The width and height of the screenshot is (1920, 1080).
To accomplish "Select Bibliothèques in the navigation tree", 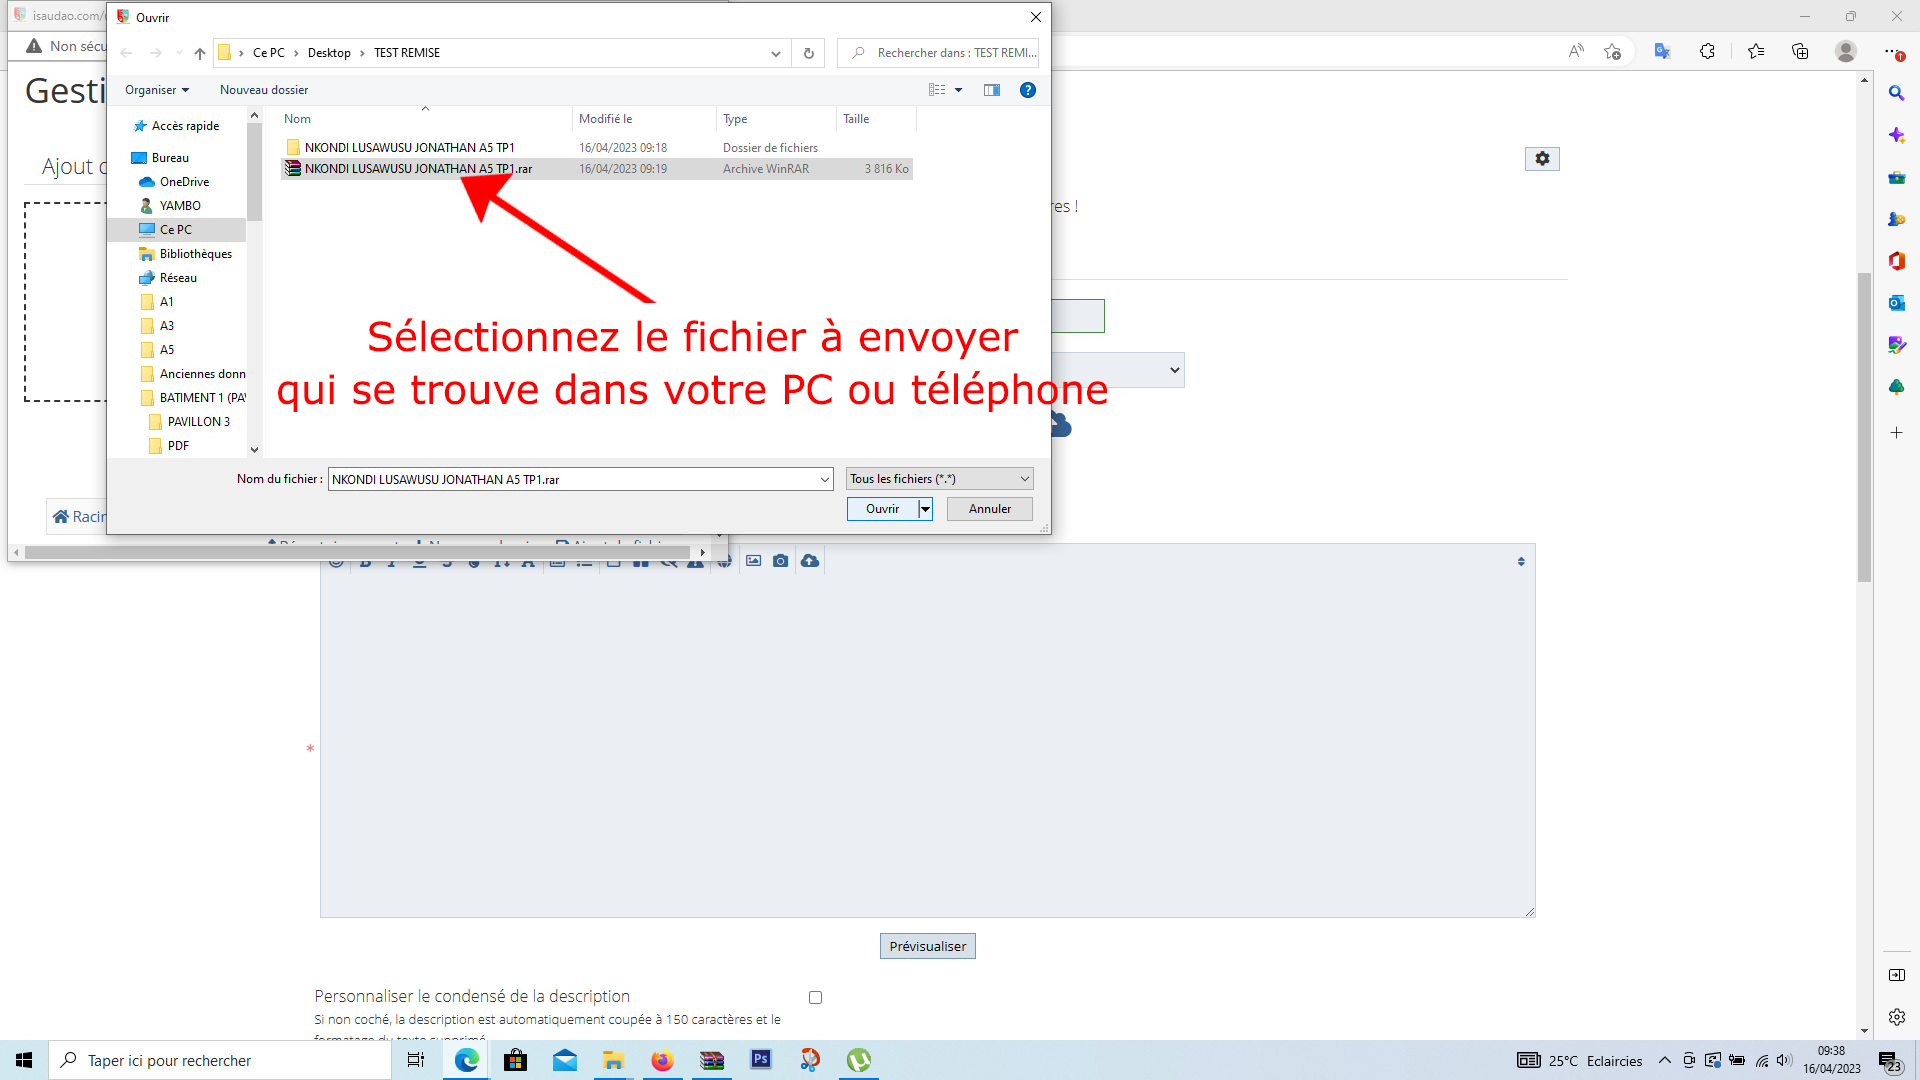I will click(x=195, y=254).
